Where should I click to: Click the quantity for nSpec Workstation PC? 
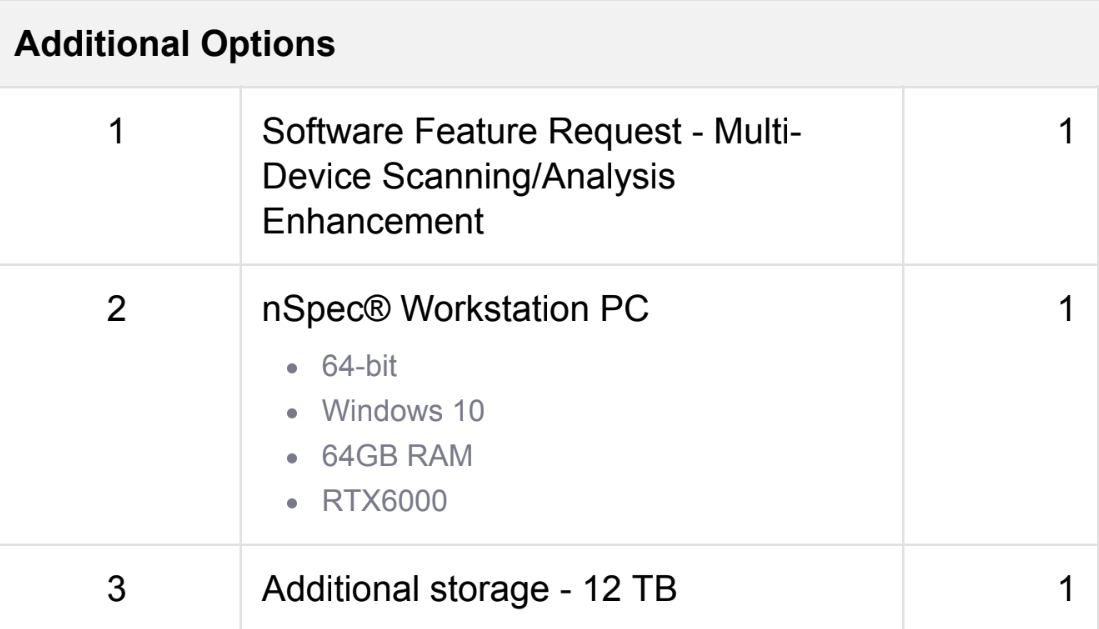tap(1064, 311)
